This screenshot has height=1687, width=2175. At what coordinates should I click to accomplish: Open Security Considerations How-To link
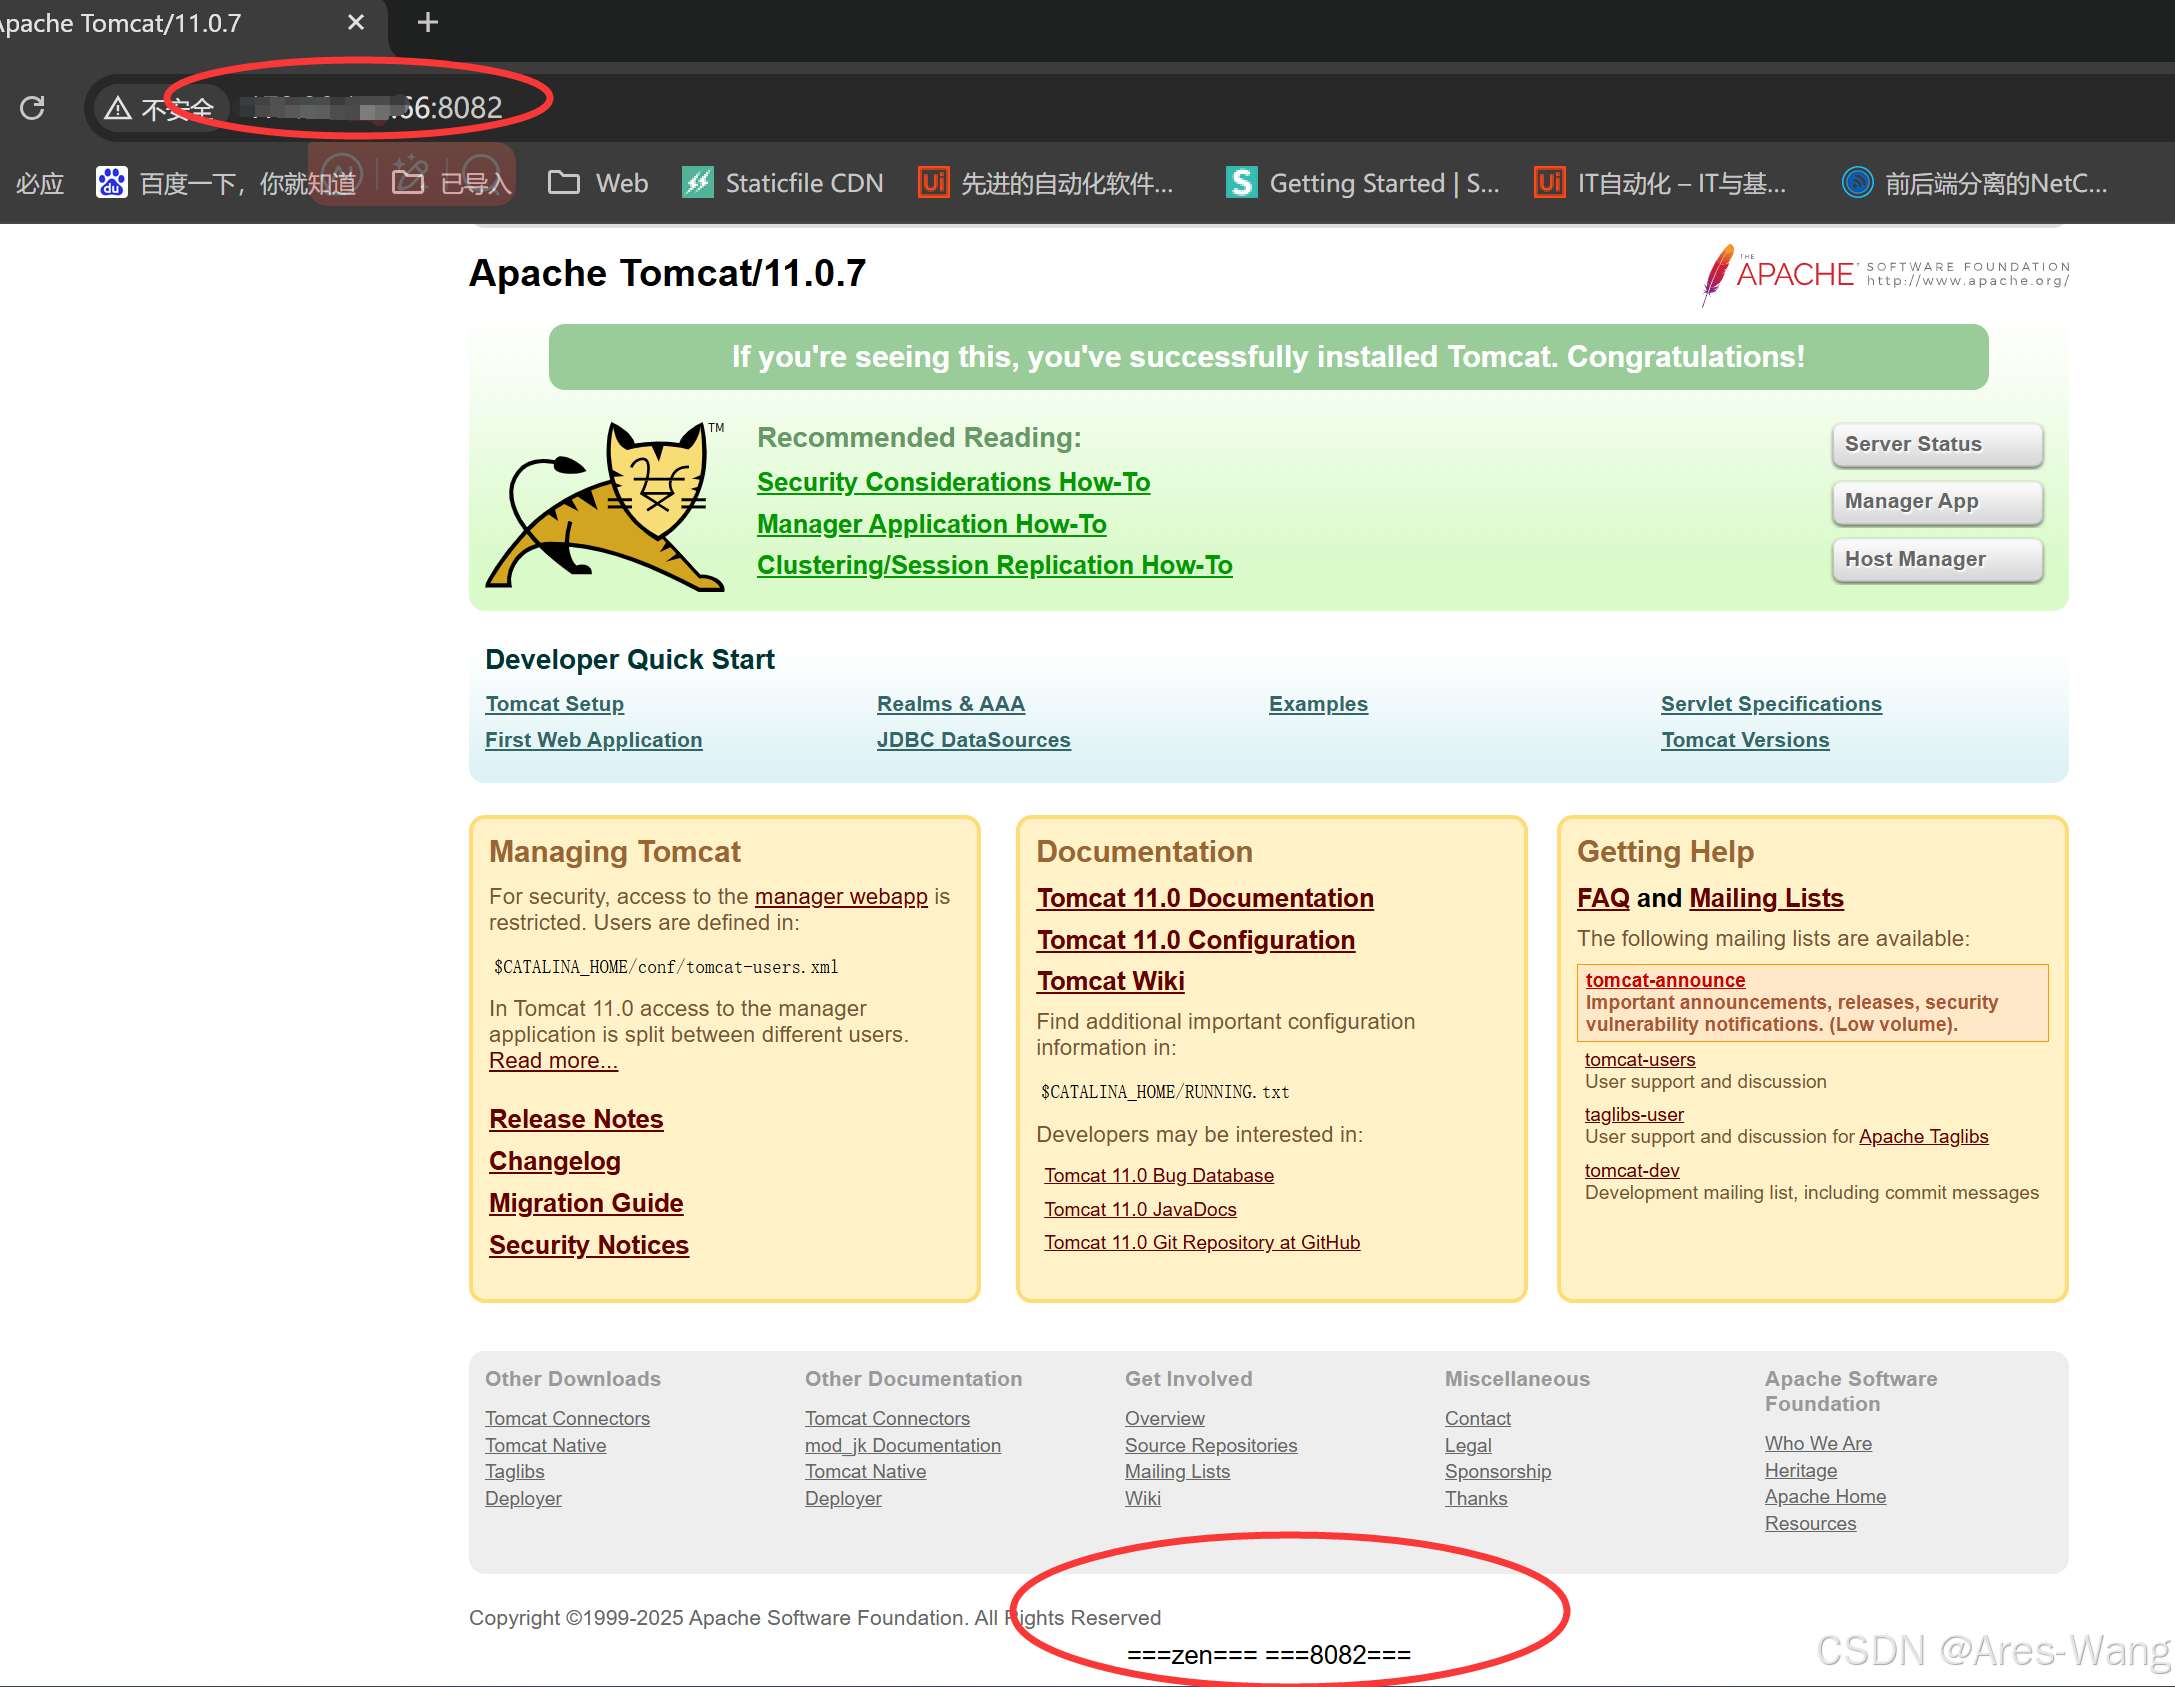[x=953, y=482]
